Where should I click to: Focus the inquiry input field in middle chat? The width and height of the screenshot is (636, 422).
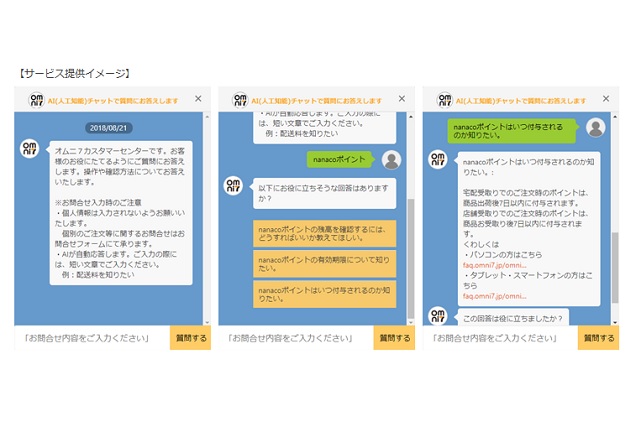(x=296, y=338)
